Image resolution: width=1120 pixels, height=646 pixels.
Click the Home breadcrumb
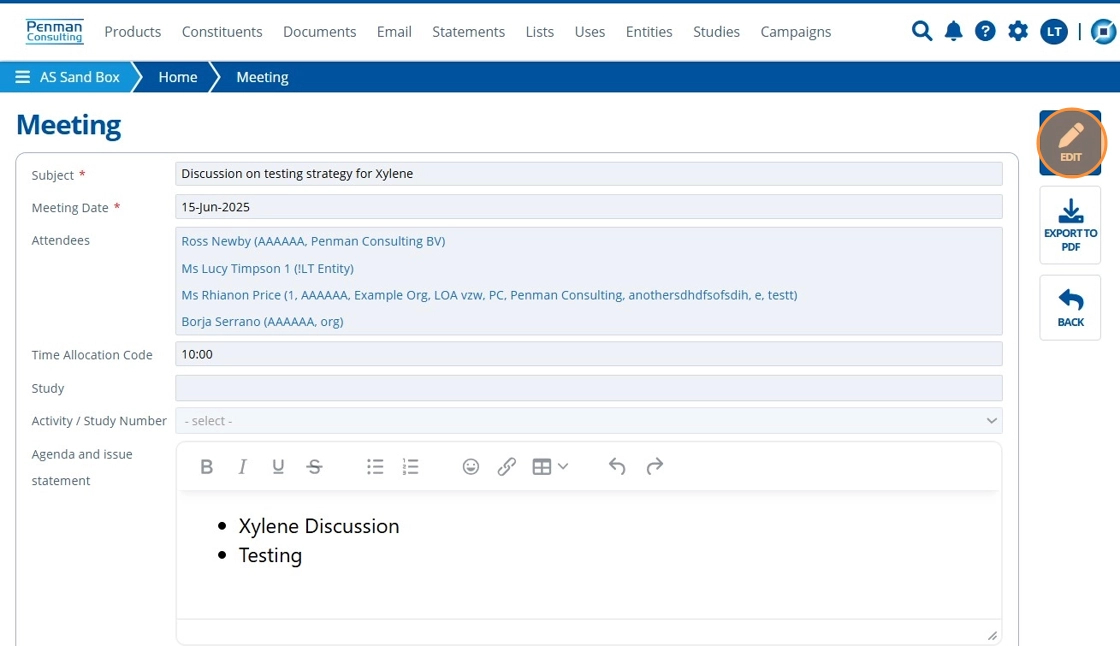(x=178, y=76)
